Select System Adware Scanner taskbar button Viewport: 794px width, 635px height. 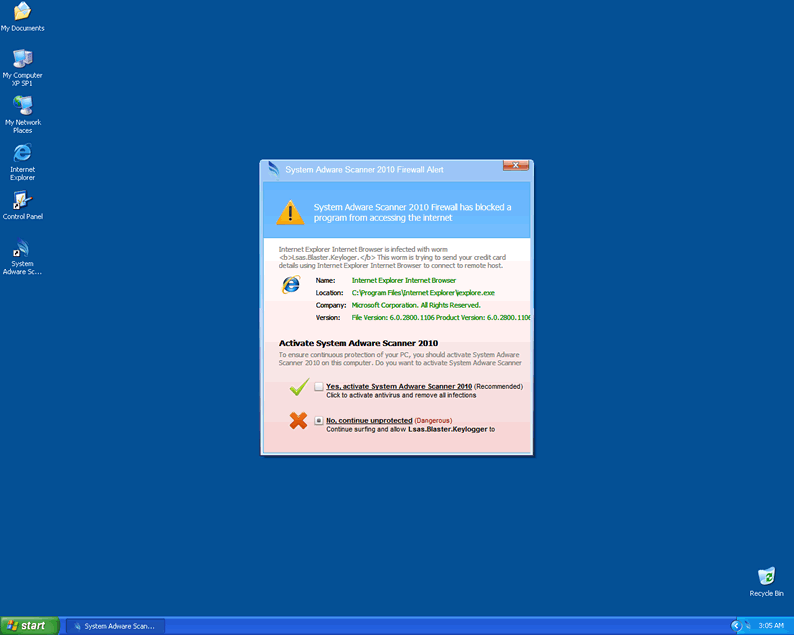coord(115,626)
